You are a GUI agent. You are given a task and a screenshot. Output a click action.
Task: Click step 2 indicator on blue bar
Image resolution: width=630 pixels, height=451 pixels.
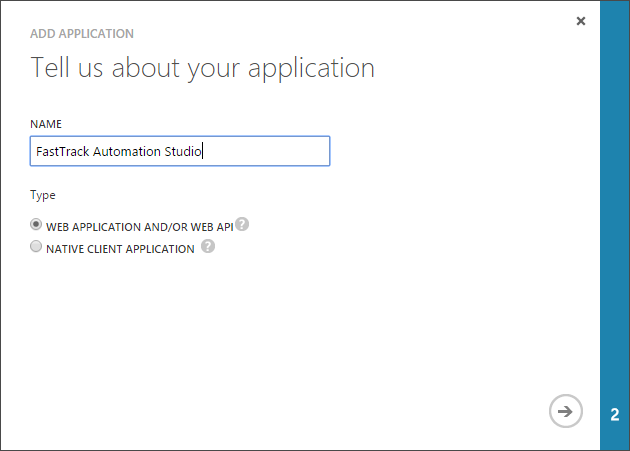coord(615,414)
